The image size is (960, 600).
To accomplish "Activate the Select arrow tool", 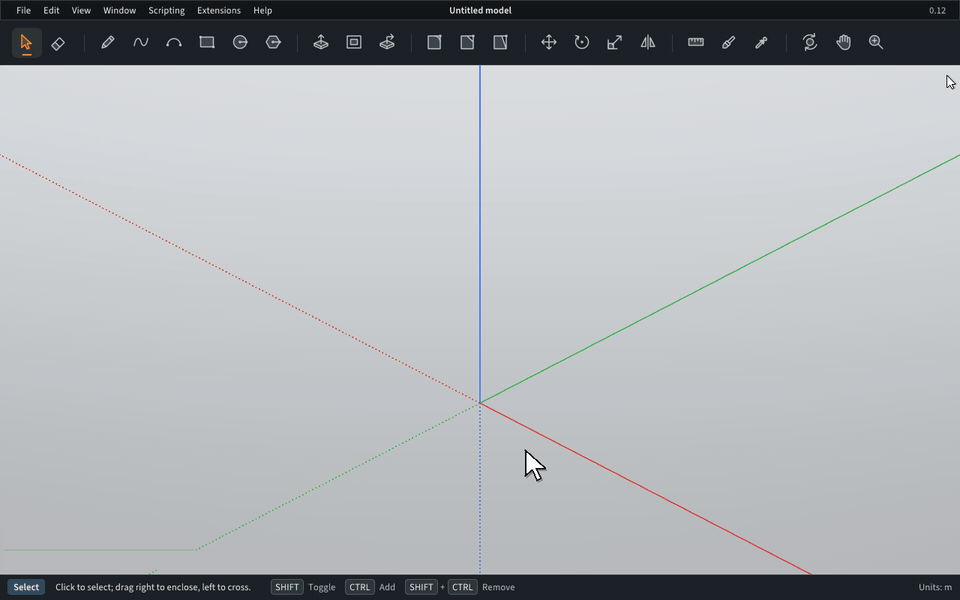I will (26, 42).
